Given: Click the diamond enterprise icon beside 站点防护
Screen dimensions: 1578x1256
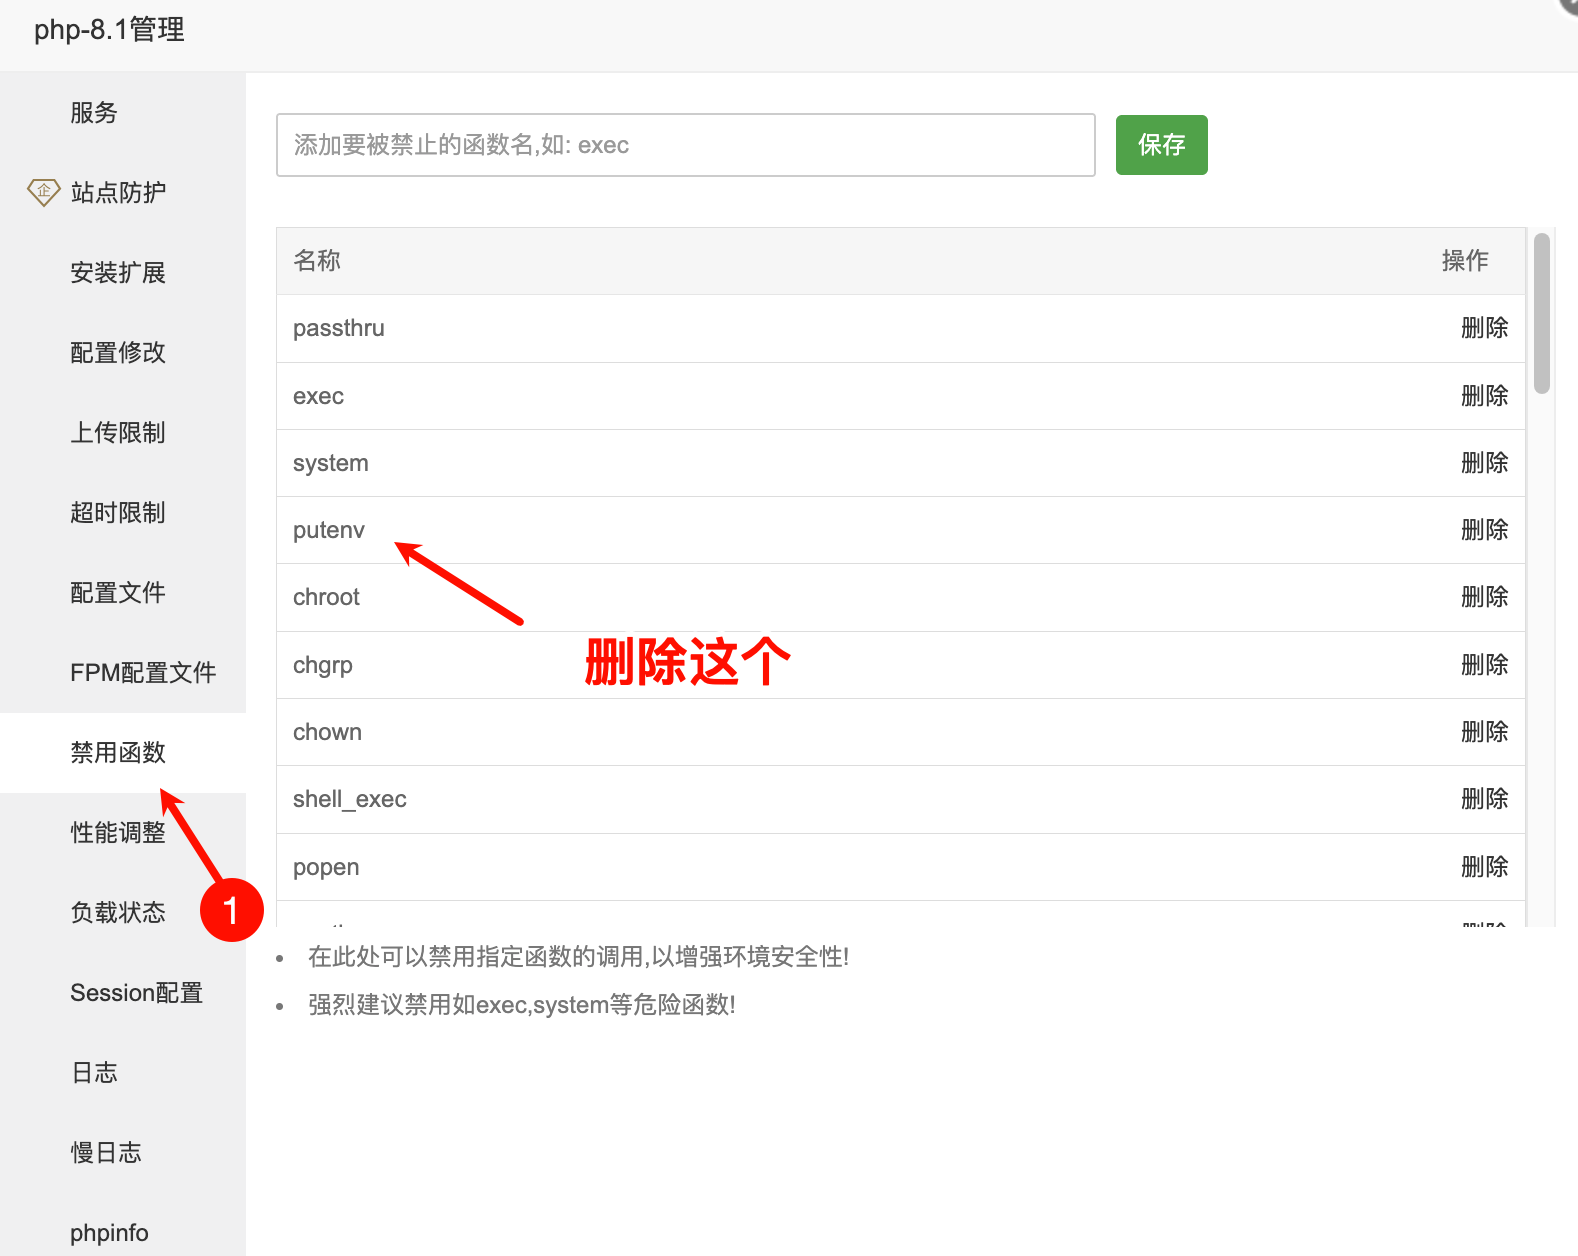Looking at the screenshot, I should (x=43, y=192).
